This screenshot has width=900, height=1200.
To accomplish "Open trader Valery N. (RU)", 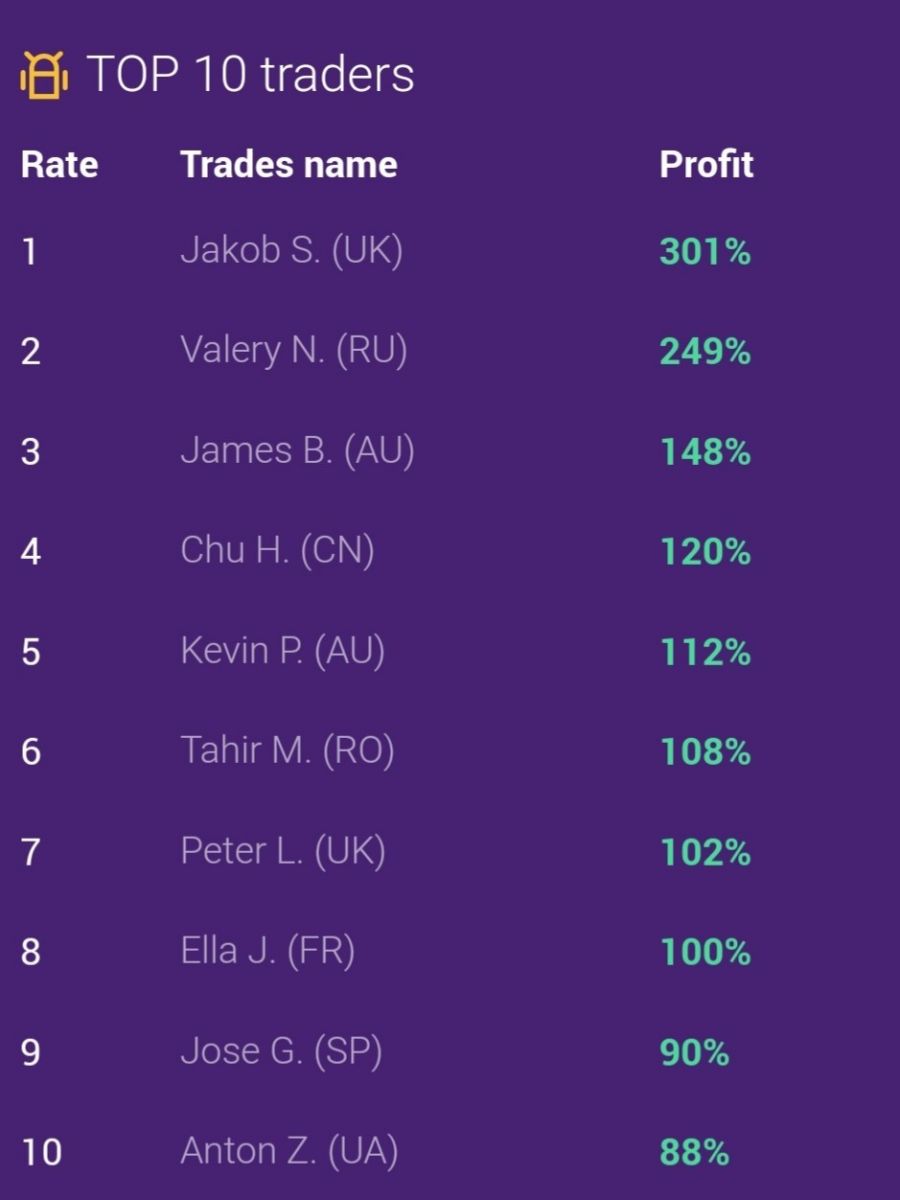I will point(294,350).
